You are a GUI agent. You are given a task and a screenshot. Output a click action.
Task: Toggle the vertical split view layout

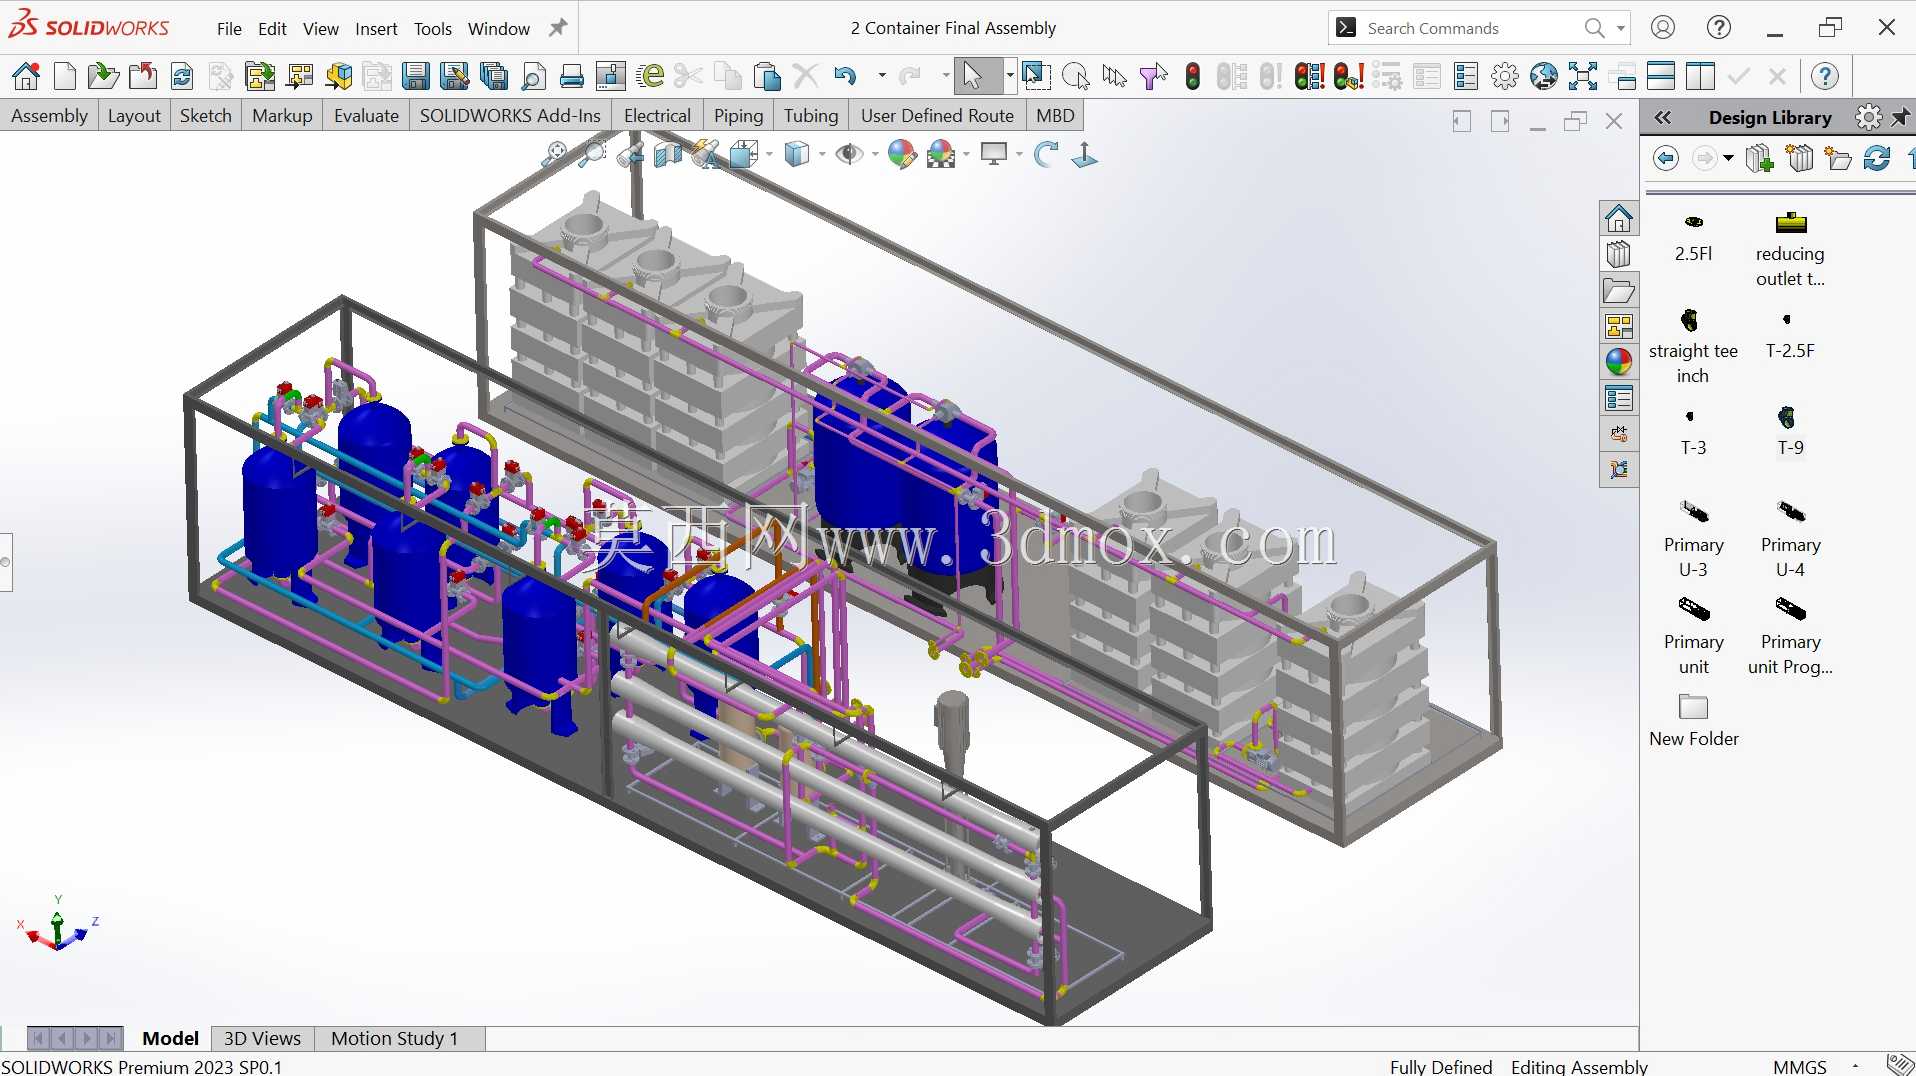click(x=1700, y=76)
